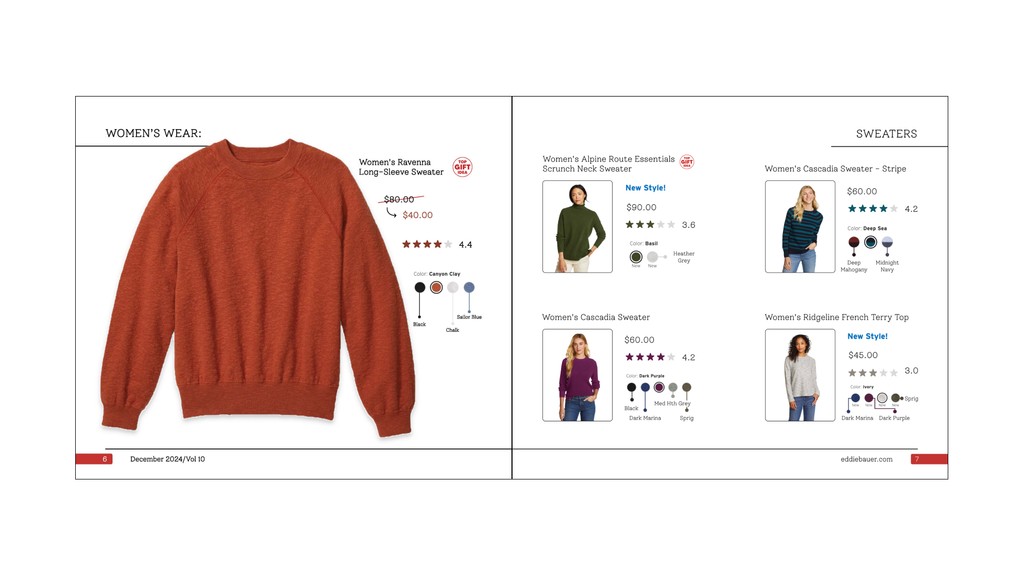Click the star rating of the Ravenna Sweater
The width and height of the screenshot is (1024, 576).
point(427,244)
